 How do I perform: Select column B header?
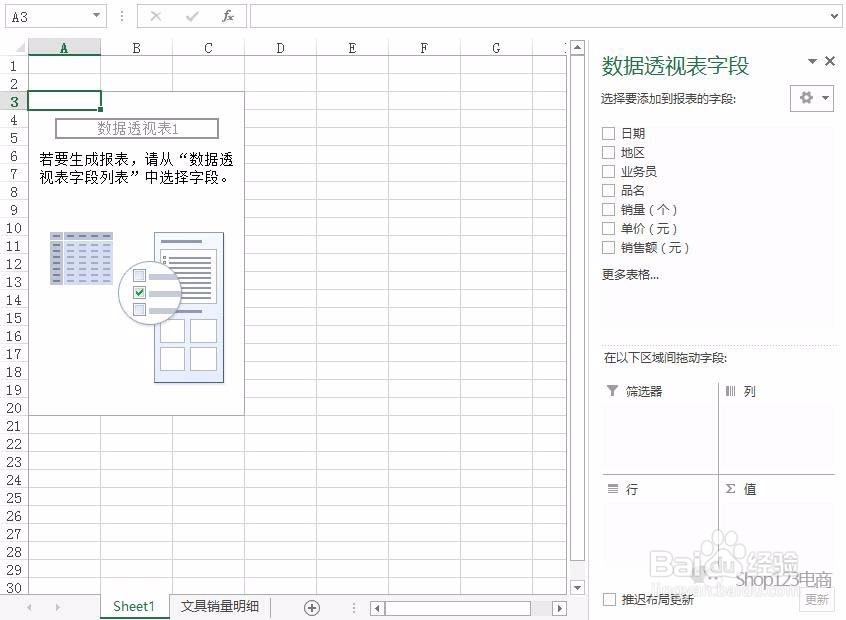click(x=137, y=48)
